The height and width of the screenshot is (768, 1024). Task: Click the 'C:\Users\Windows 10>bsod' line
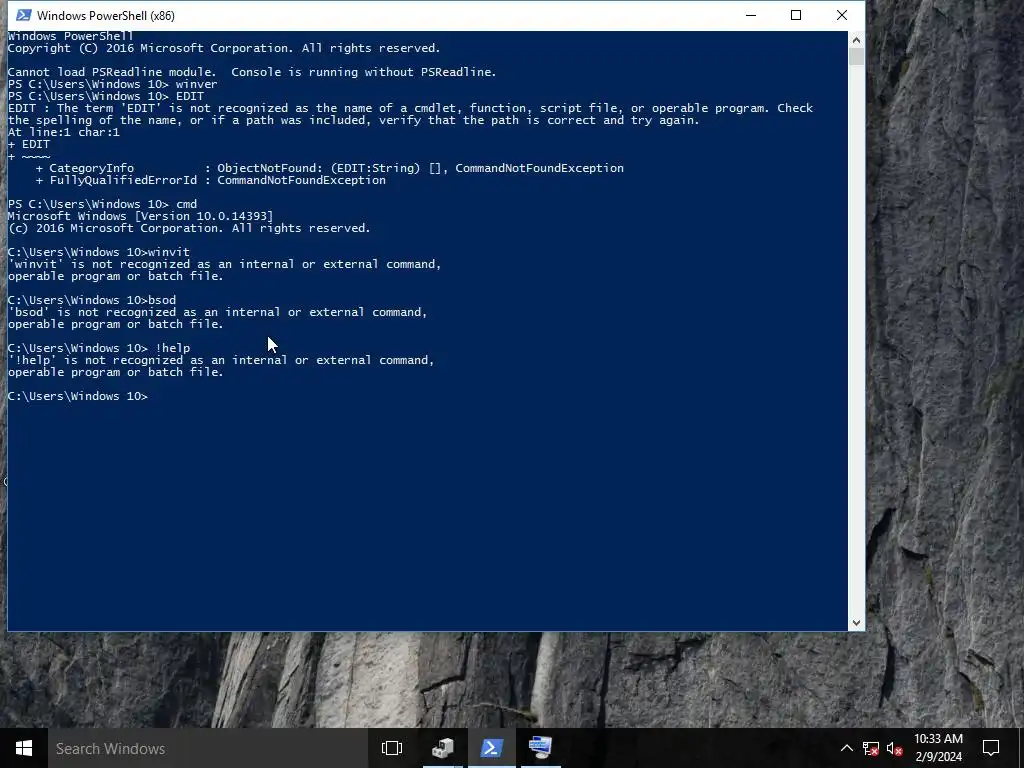(x=92, y=300)
